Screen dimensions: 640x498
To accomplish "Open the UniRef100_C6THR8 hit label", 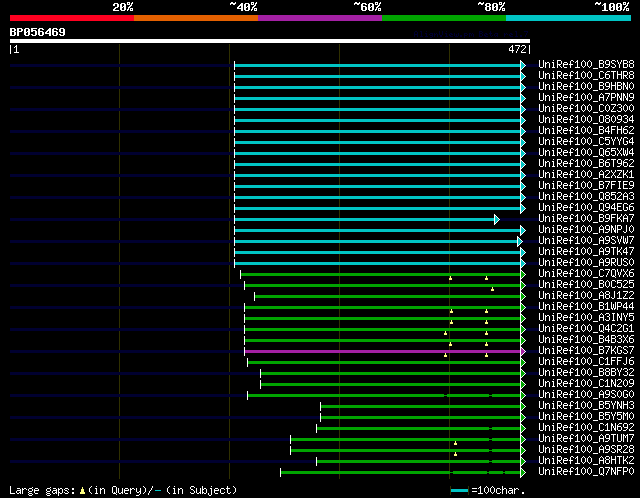I will tap(586, 76).
